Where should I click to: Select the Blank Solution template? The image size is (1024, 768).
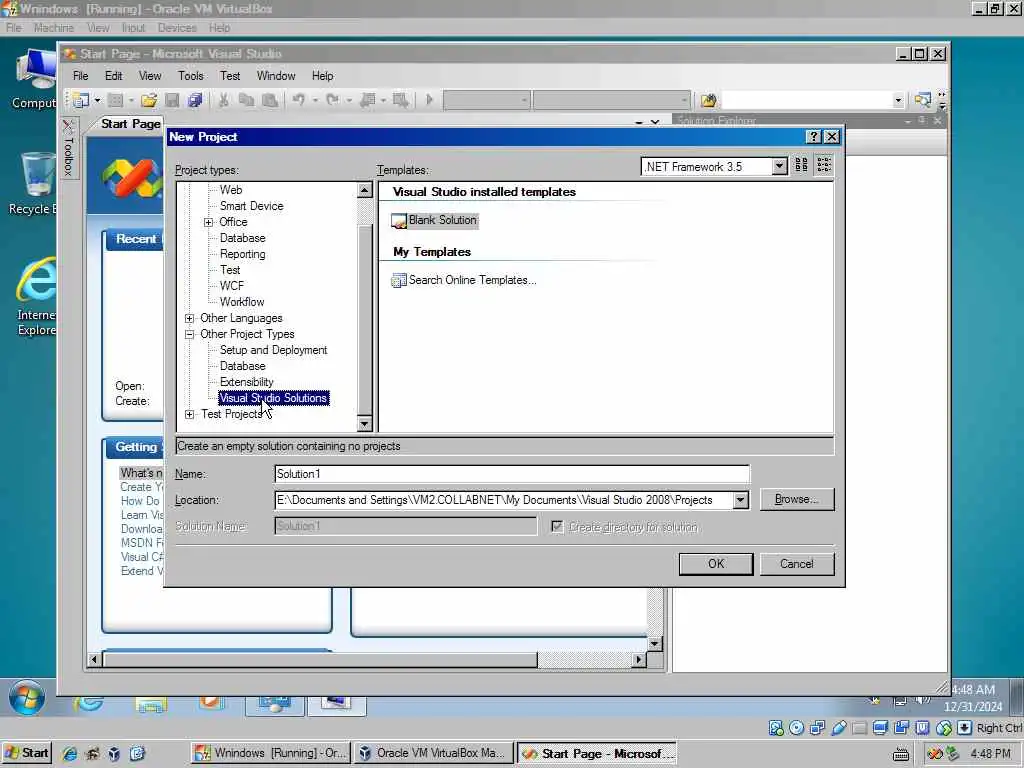point(434,221)
